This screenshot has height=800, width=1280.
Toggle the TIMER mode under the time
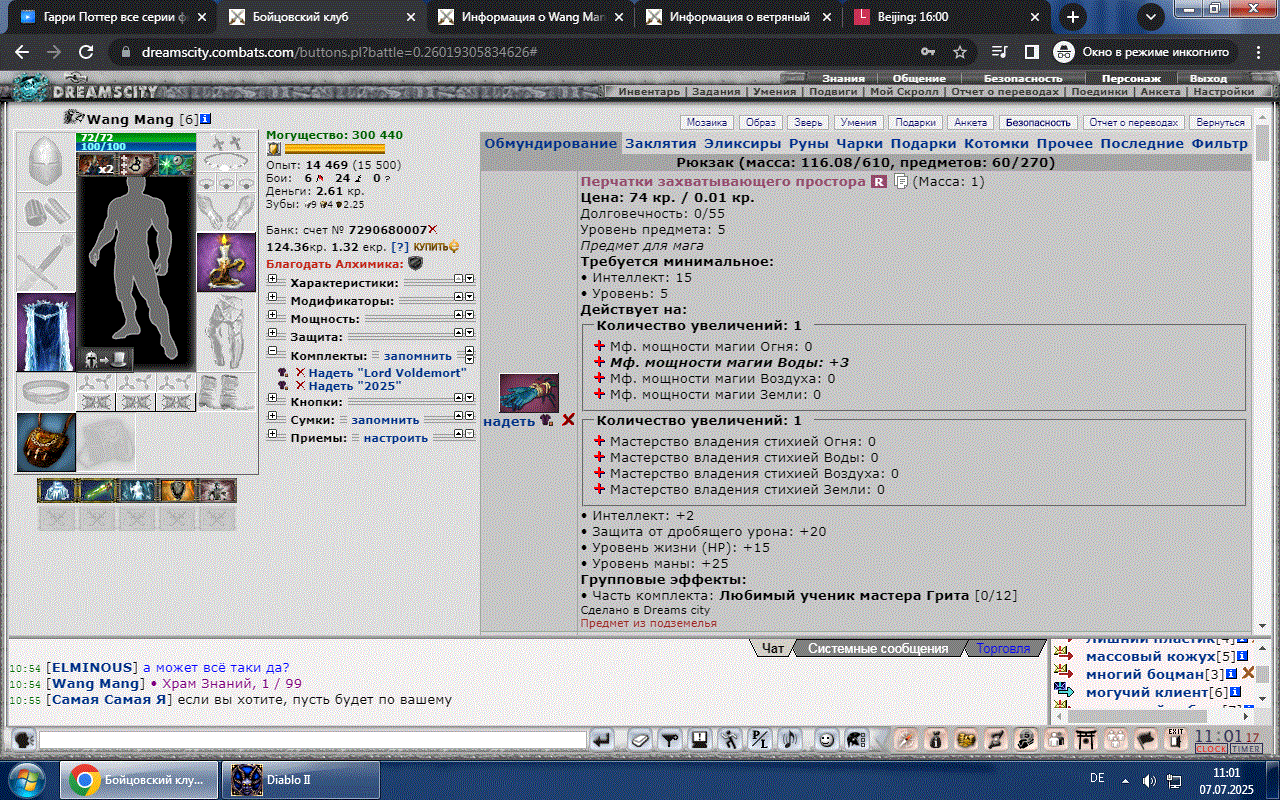click(1246, 749)
